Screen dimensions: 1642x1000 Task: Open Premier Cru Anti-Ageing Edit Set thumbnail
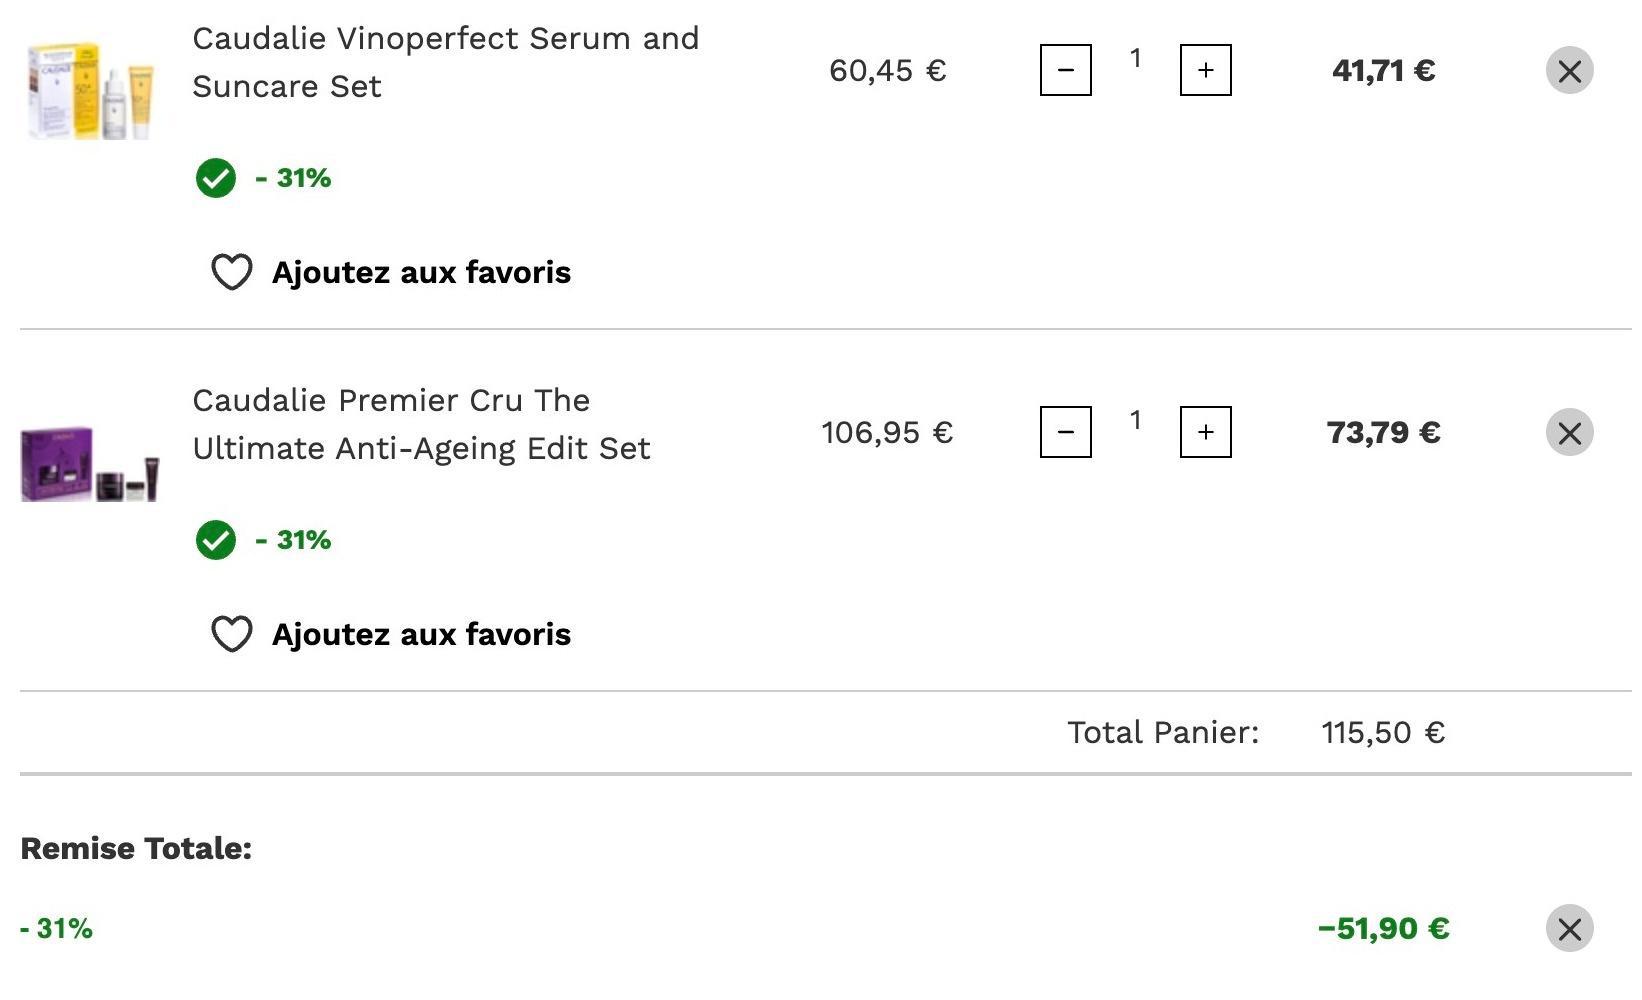pyautogui.click(x=90, y=464)
